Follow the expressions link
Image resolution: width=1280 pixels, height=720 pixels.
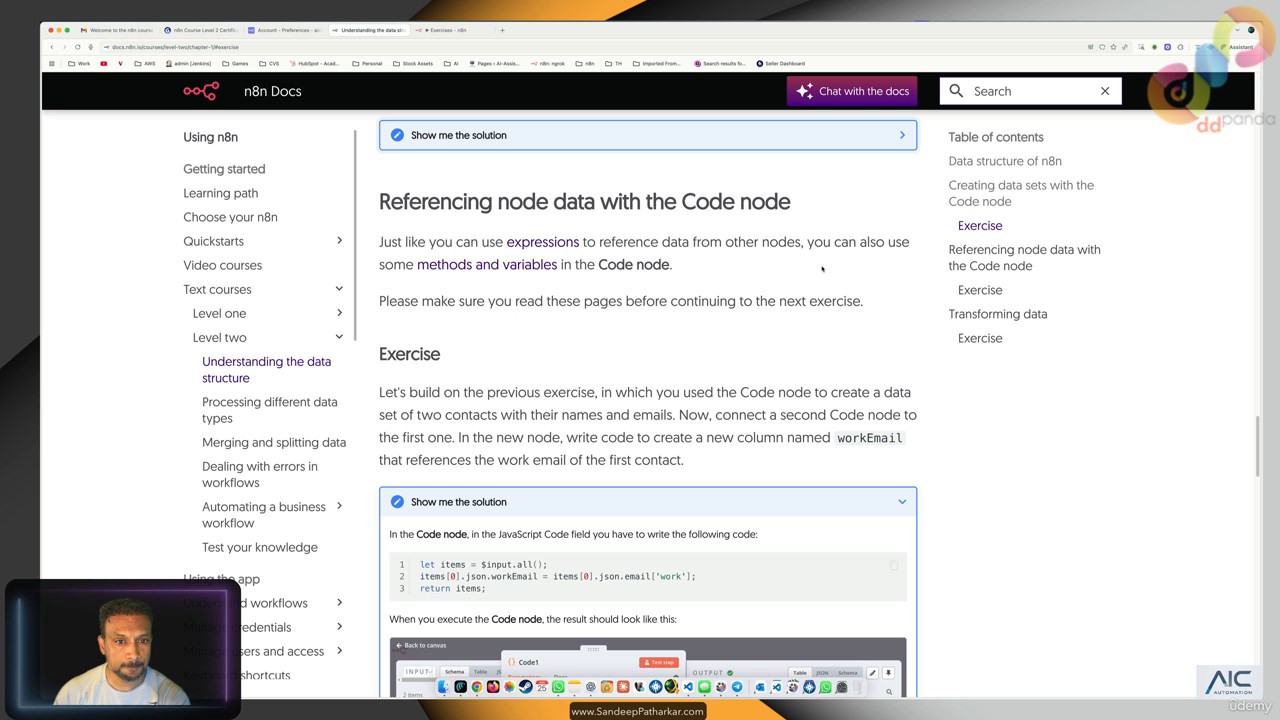(x=542, y=242)
